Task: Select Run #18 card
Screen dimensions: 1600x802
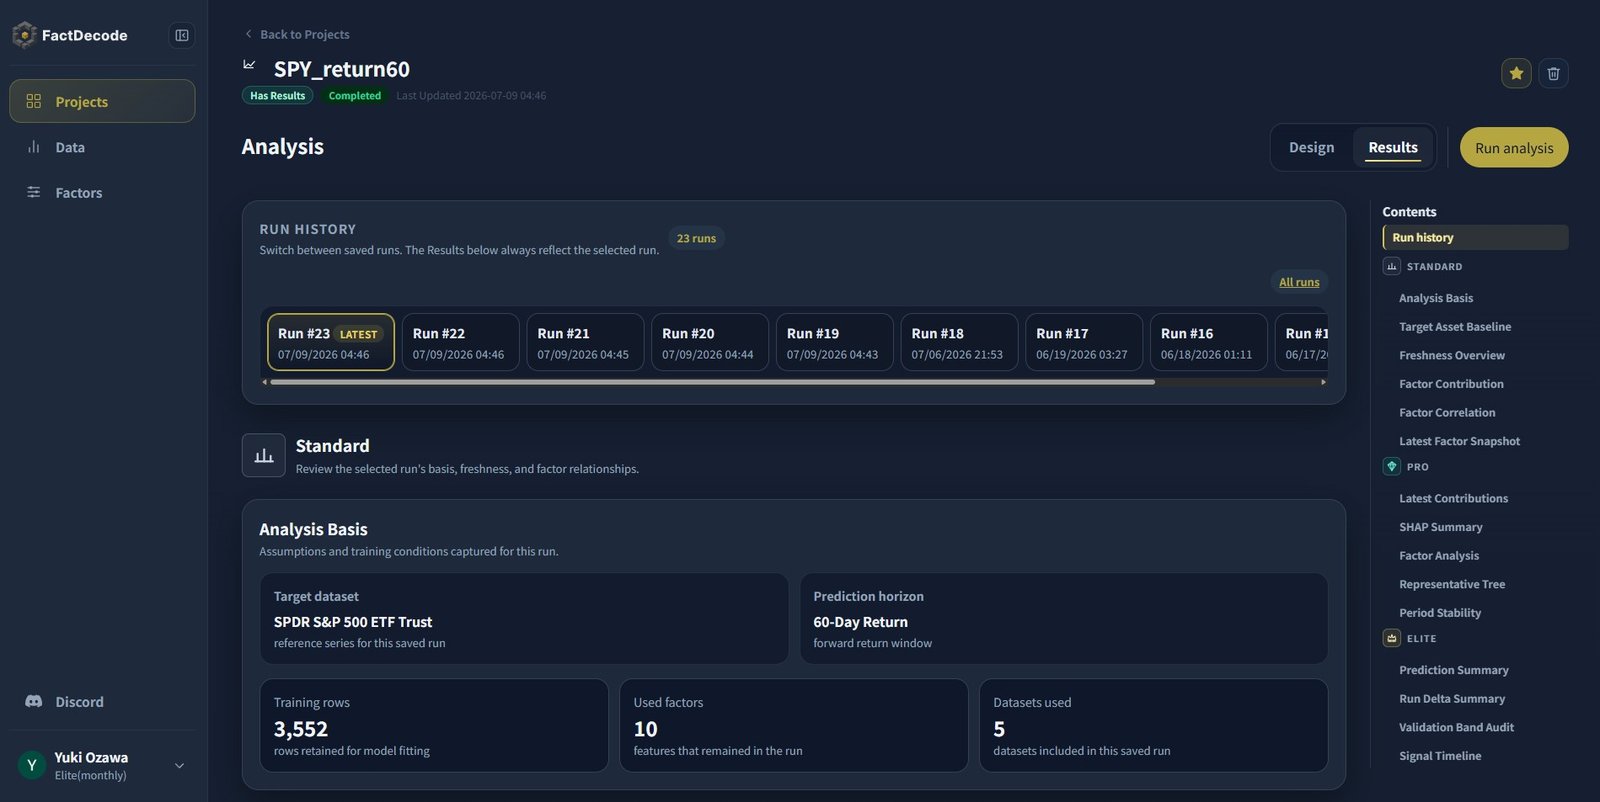Action: point(959,342)
